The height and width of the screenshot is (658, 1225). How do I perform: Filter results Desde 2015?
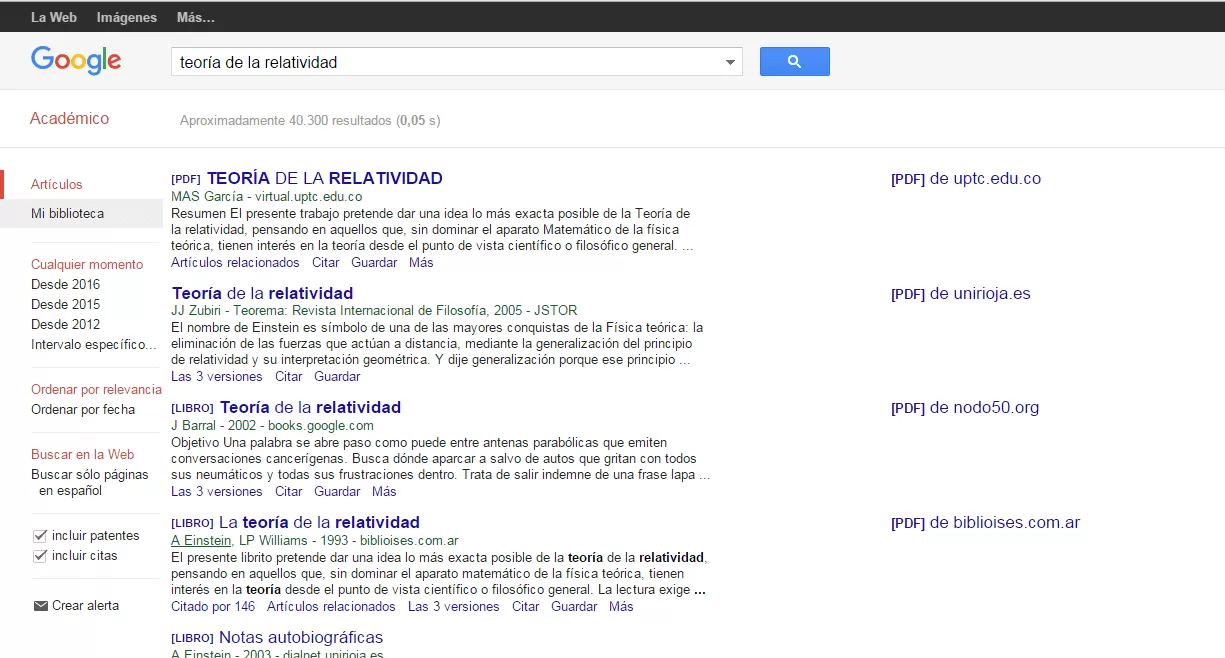click(65, 304)
